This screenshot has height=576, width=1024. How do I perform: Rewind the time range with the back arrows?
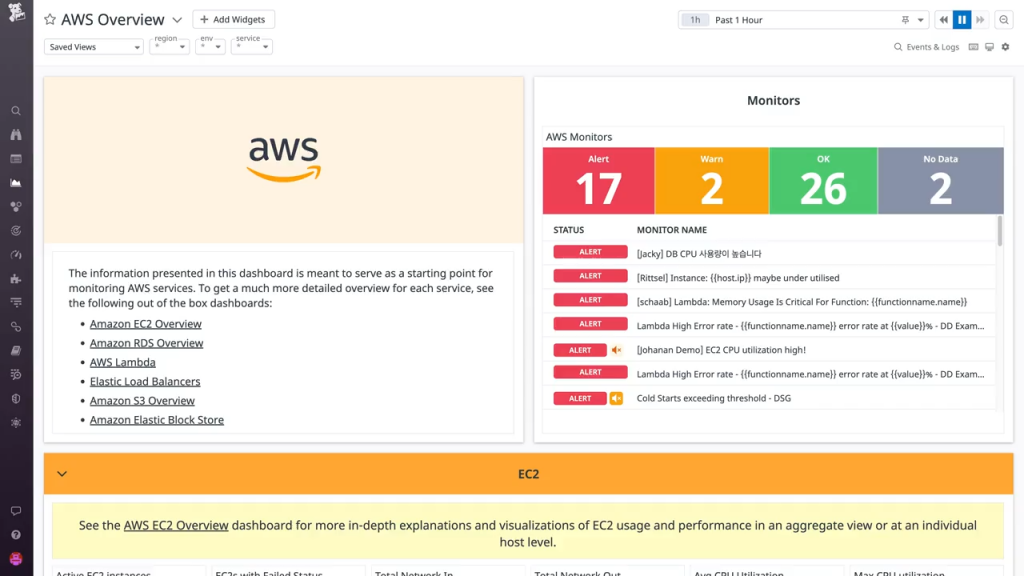click(944, 19)
